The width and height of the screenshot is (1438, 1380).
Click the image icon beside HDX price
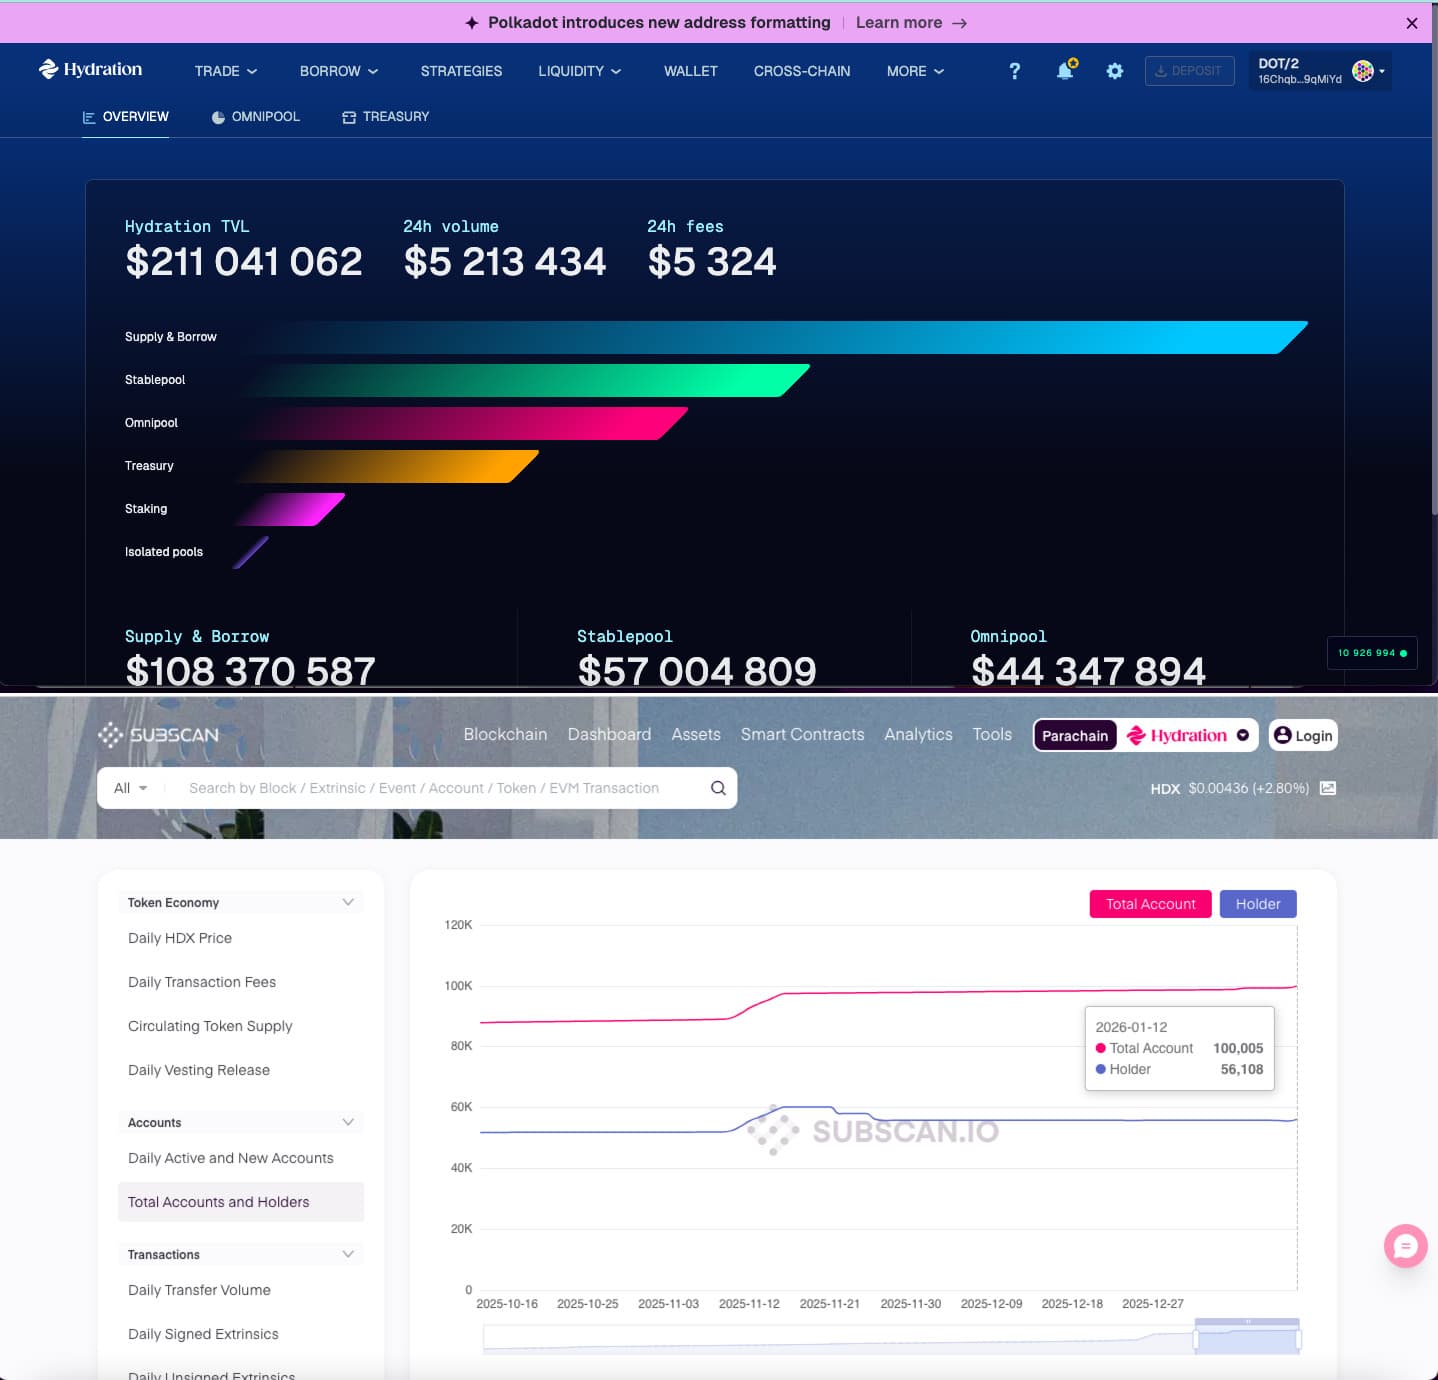pos(1327,788)
